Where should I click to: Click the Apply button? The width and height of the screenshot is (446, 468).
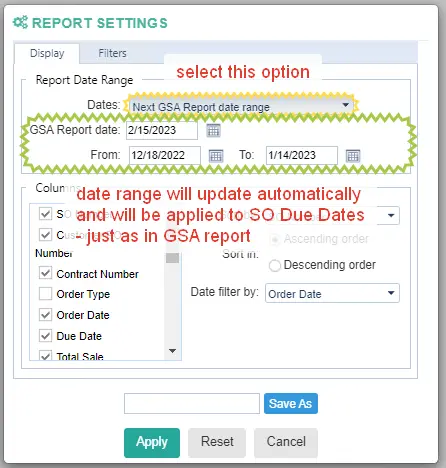[x=152, y=443]
